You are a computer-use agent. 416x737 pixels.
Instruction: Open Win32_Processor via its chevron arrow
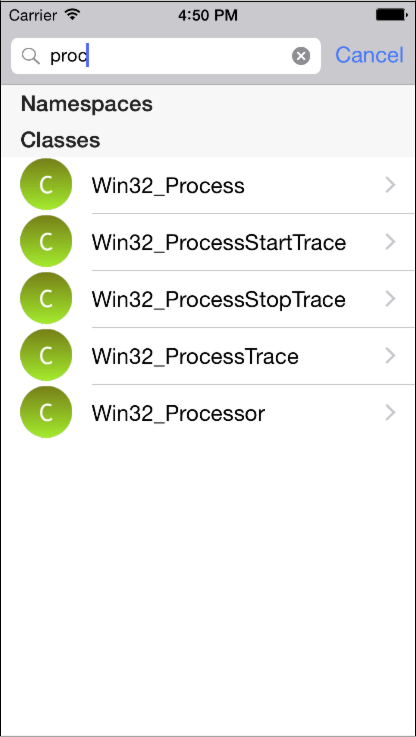point(390,413)
